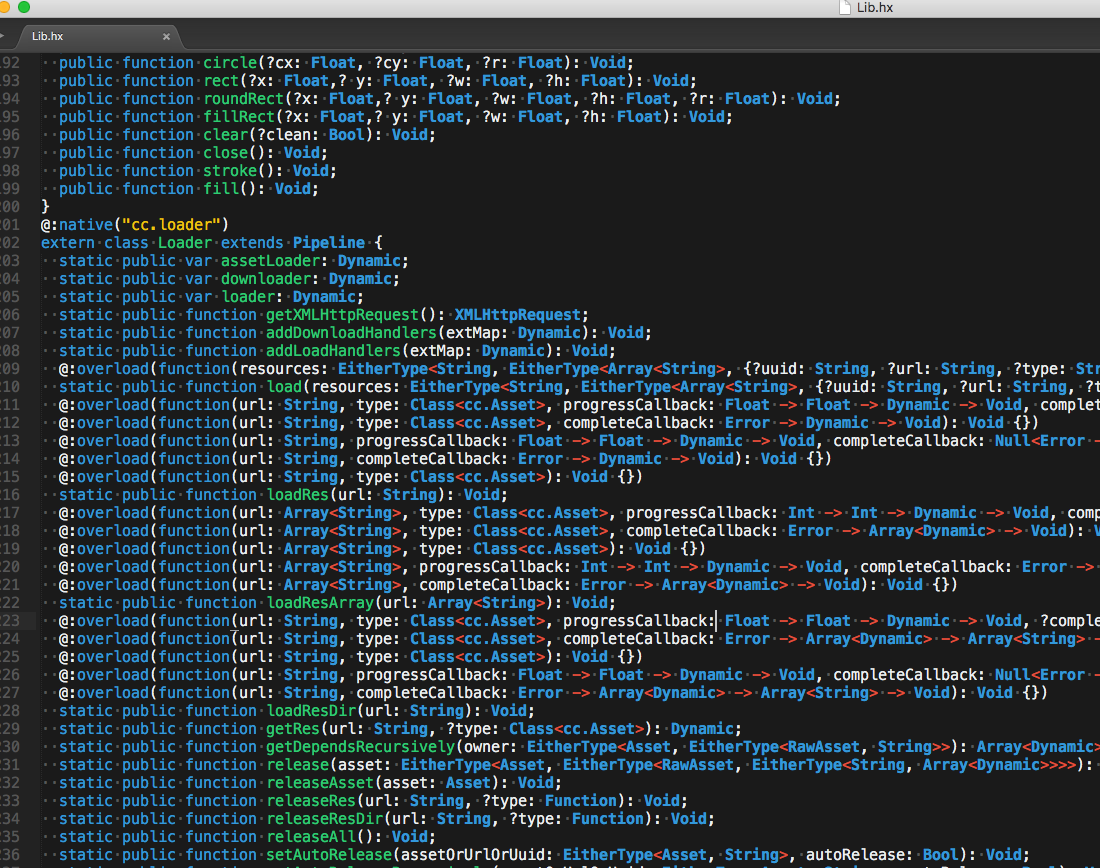1100x868 pixels.
Task: Click the 'releaseResDir' function name
Action: tap(325, 819)
